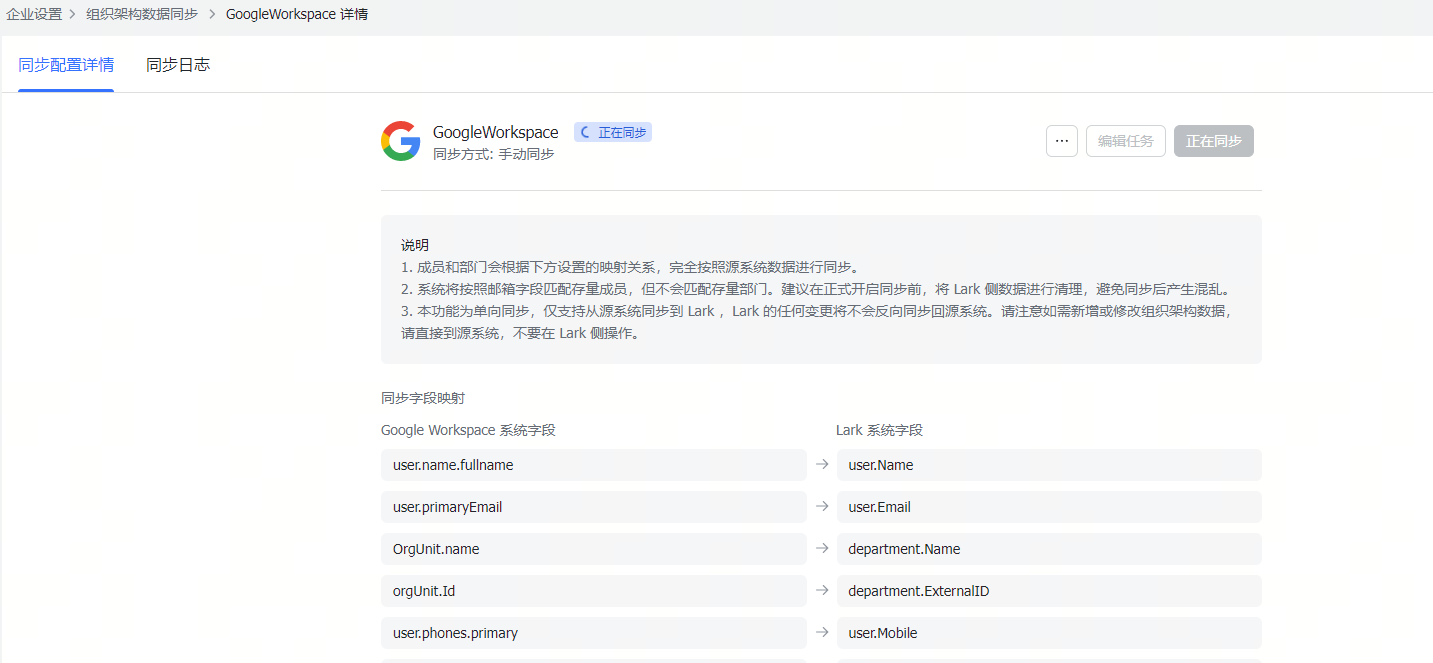
Task: Switch to the 同步日志 tab
Action: coord(178,65)
